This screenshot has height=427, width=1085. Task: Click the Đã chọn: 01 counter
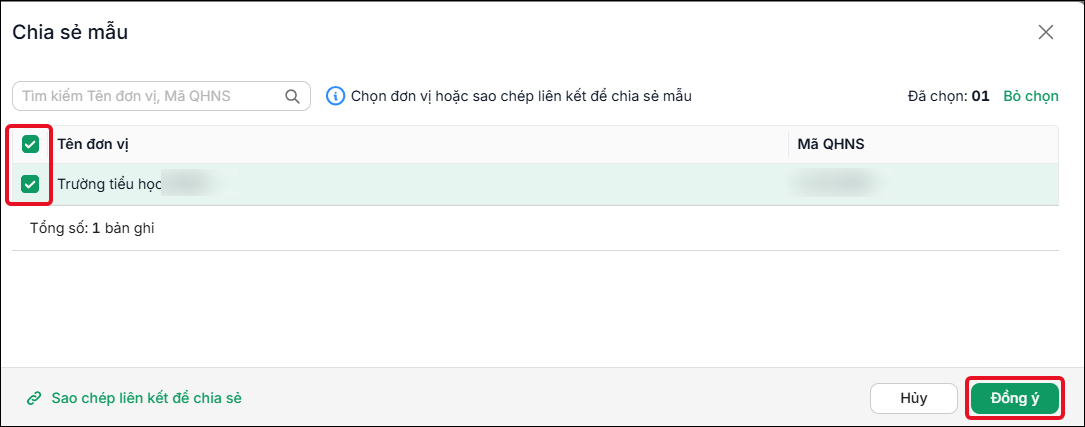tap(949, 96)
